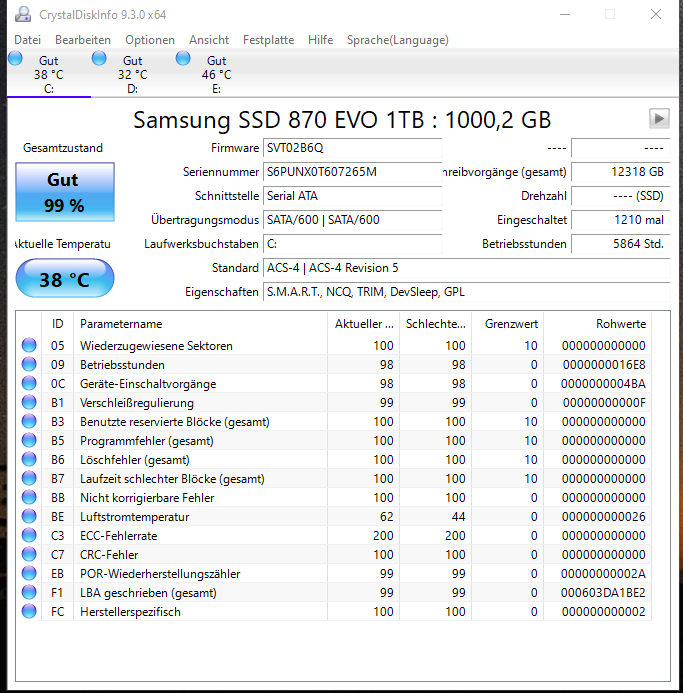Select the POR-Wiederherstellungszähler parameter name
683x693 pixels.
point(160,574)
